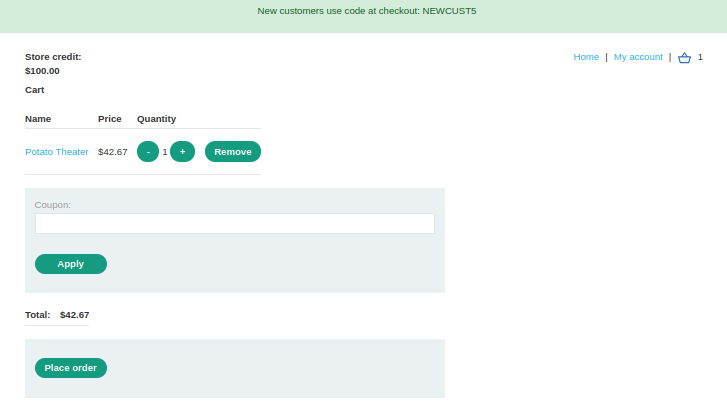
Task: Increase Potato Theater quantity with plus button
Action: pyautogui.click(x=182, y=152)
